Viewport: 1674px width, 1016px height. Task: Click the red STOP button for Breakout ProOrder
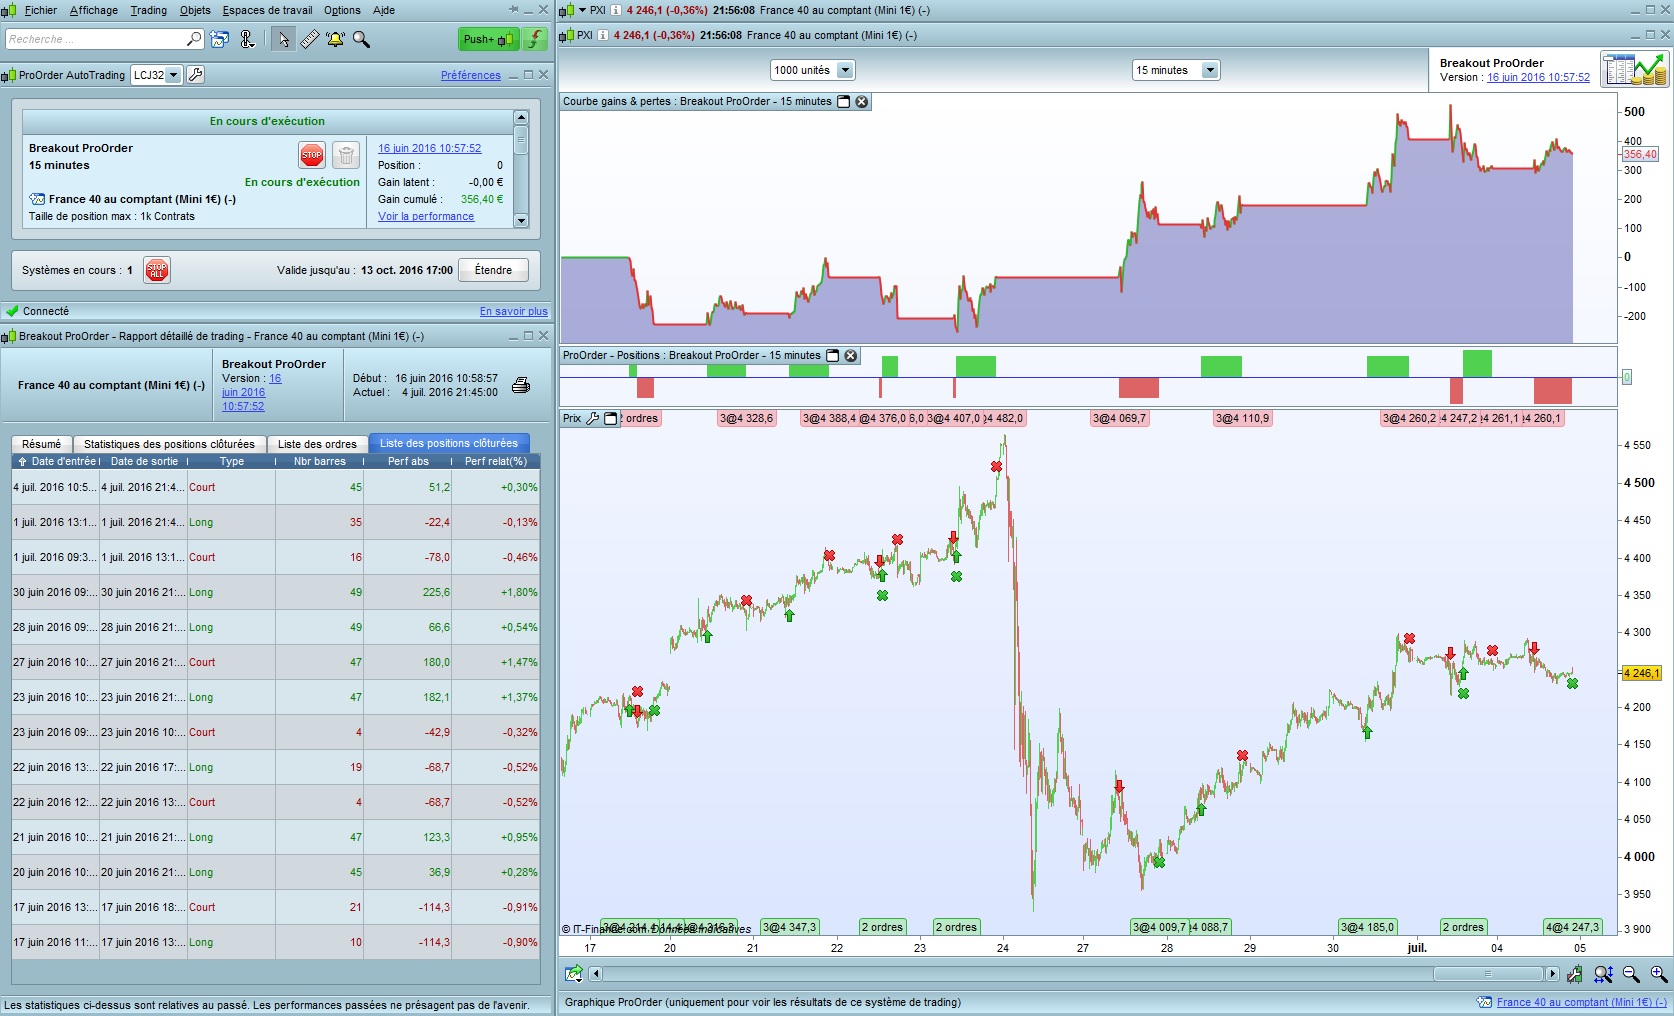pos(312,155)
